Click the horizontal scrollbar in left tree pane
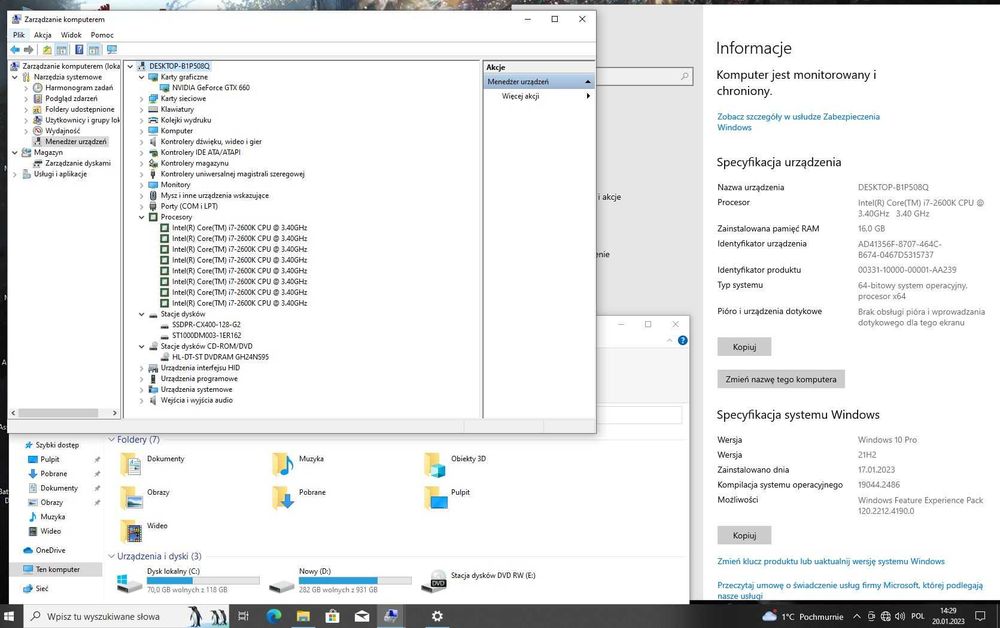 tap(64, 413)
